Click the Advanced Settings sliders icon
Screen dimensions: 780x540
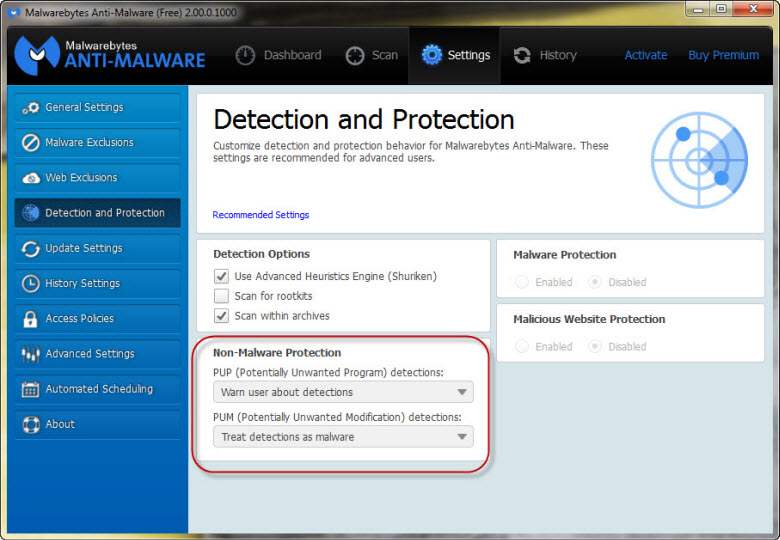point(30,354)
